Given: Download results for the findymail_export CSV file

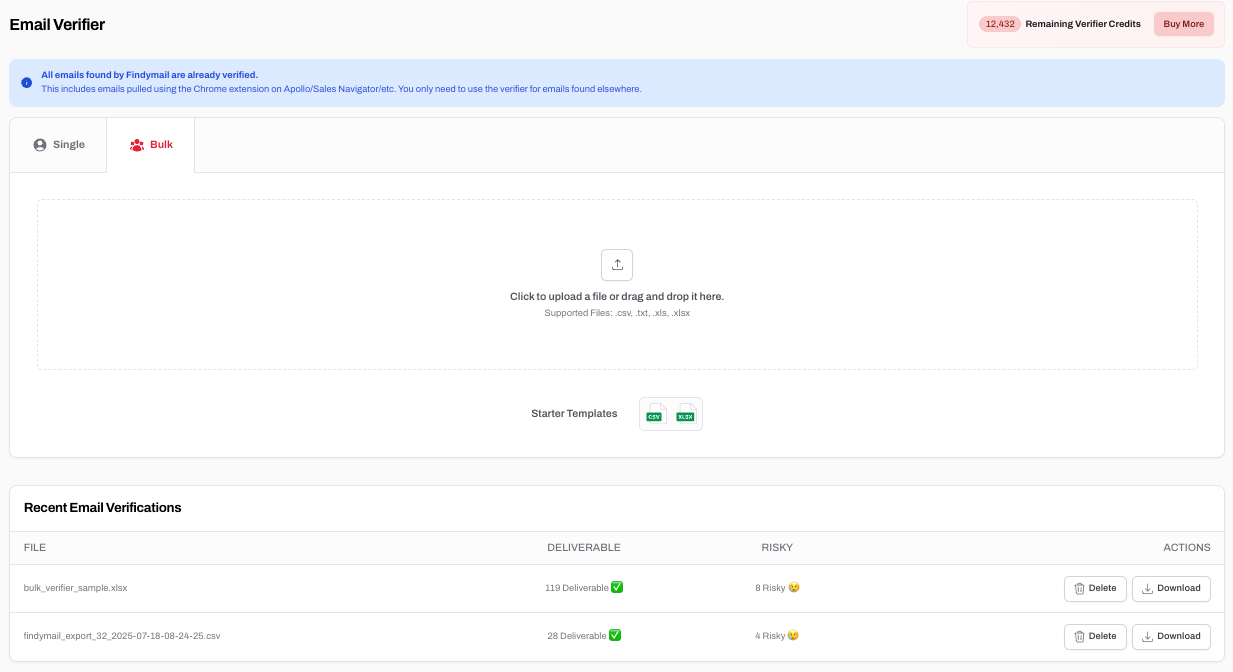Looking at the screenshot, I should [1170, 636].
